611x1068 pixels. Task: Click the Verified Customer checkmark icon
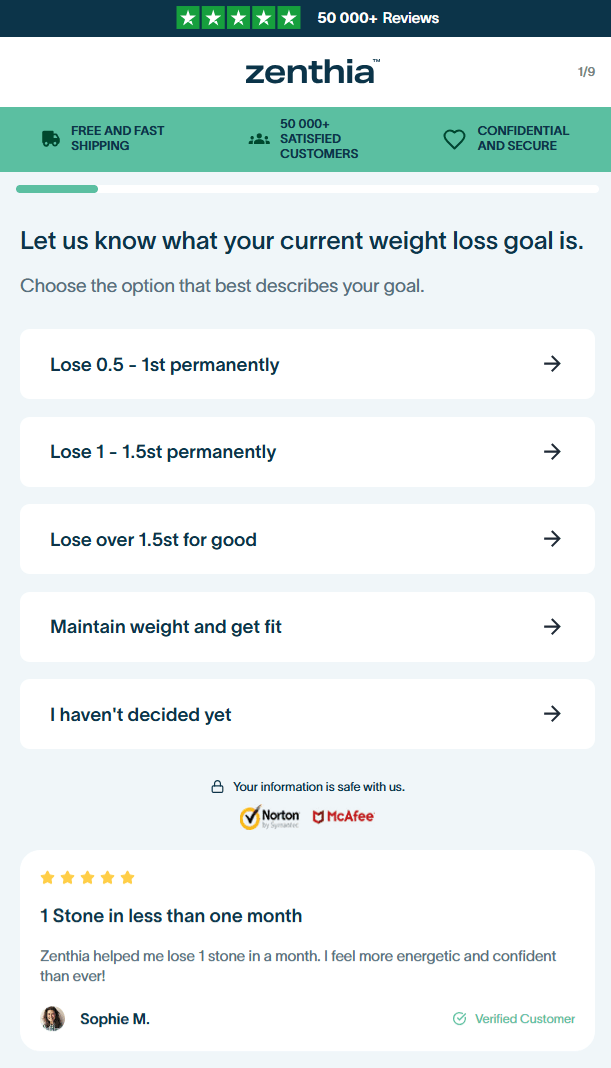click(x=460, y=1019)
